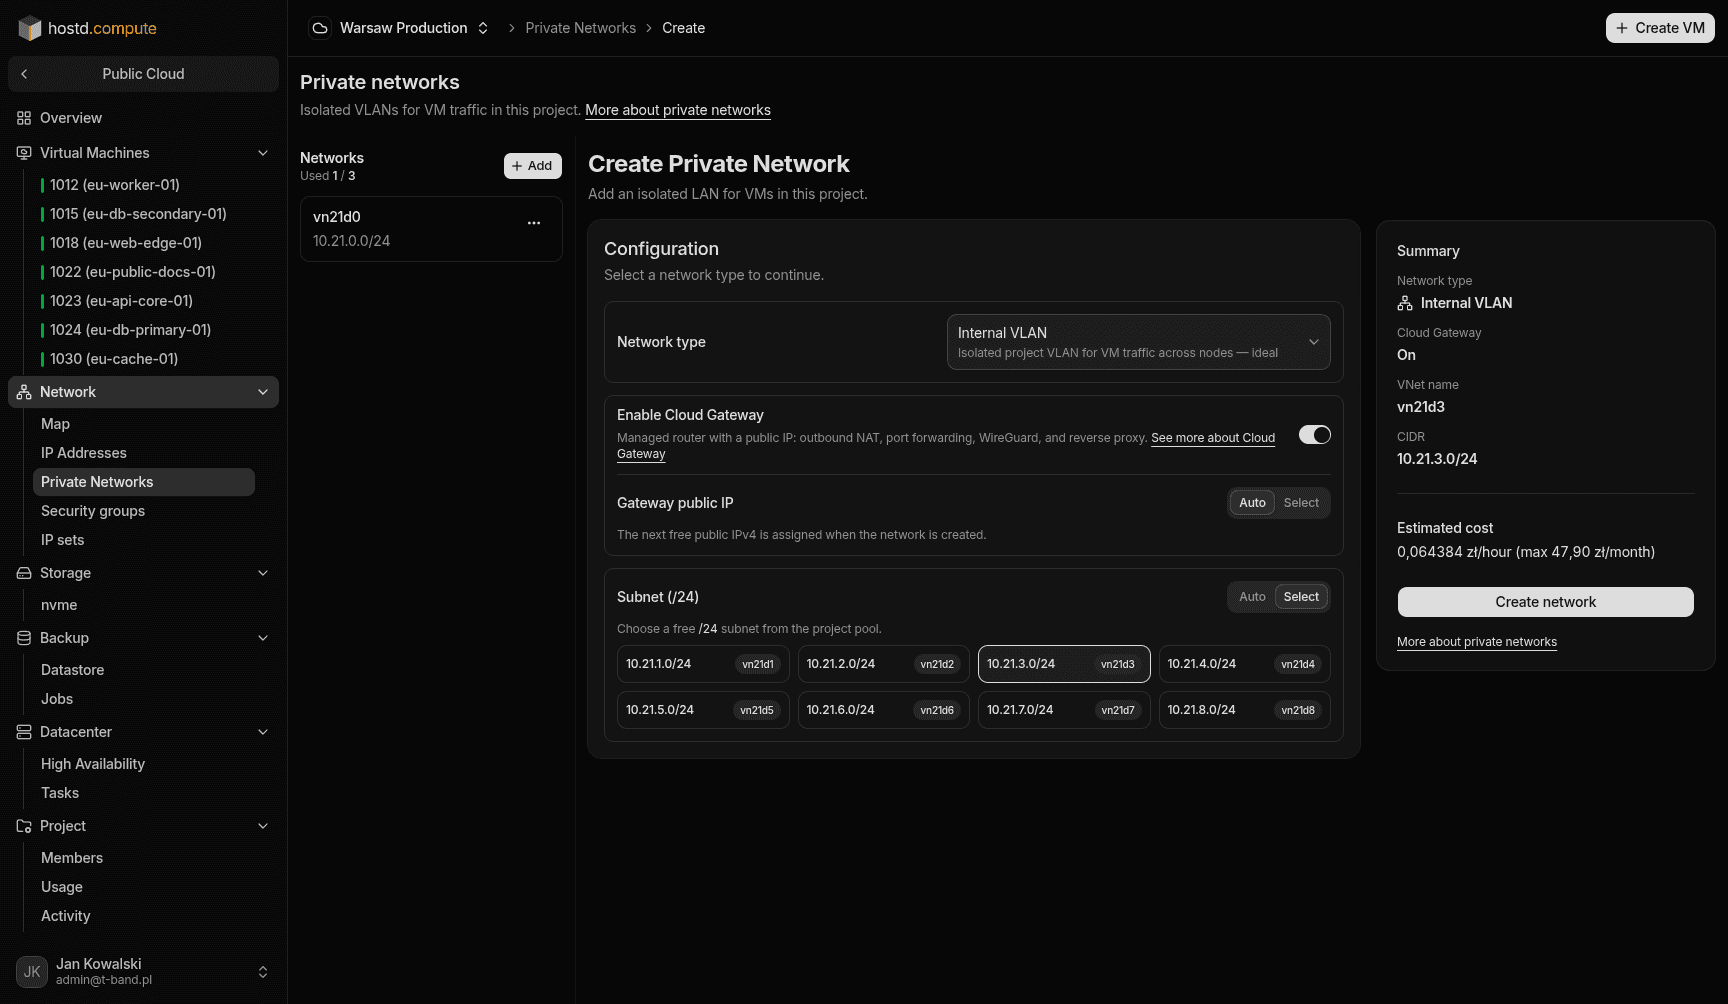The width and height of the screenshot is (1728, 1004).
Task: Click the Virtual Machines monitor icon
Action: pyautogui.click(x=24, y=153)
